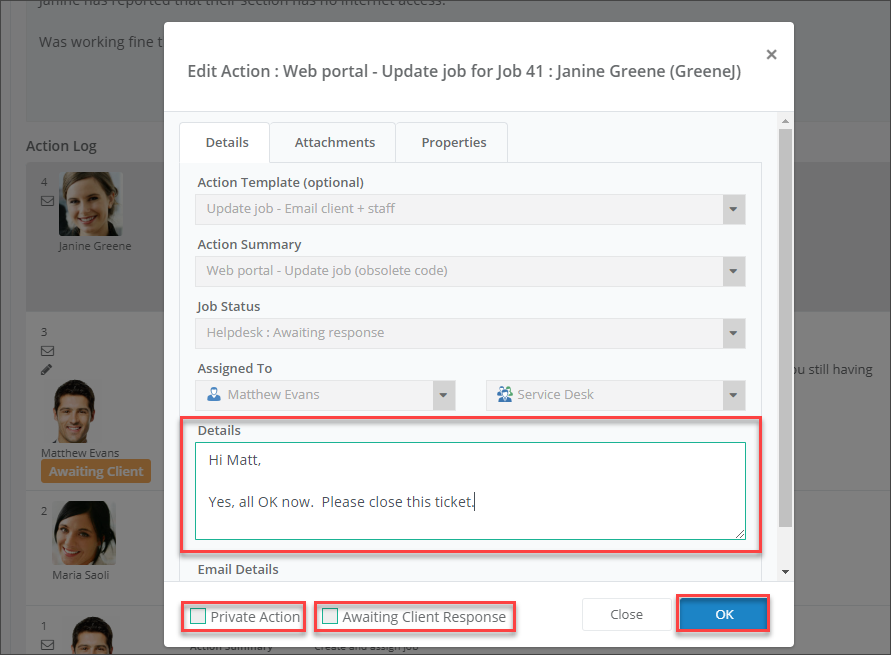
Task: Click the resize grip of the Details box
Action: point(740,533)
